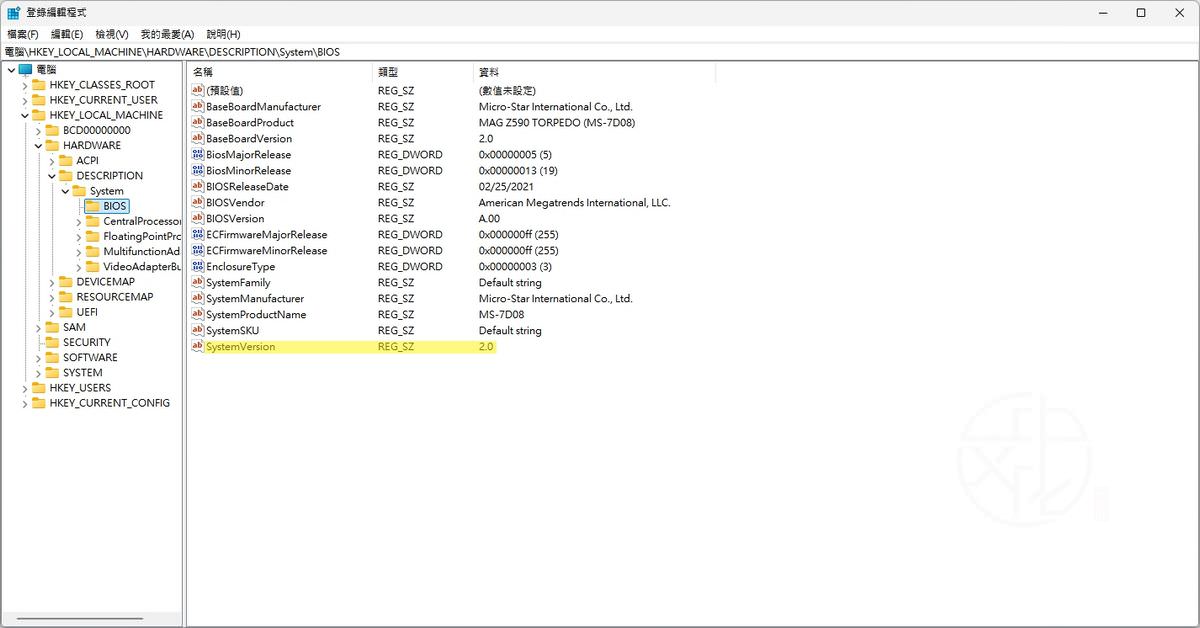
Task: Sort by the 名稱 column header
Action: (279, 72)
